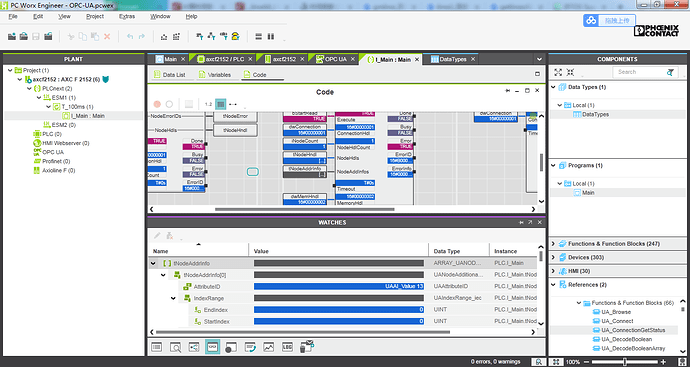
Task: Click the undo arrow icon
Action: tap(130, 37)
